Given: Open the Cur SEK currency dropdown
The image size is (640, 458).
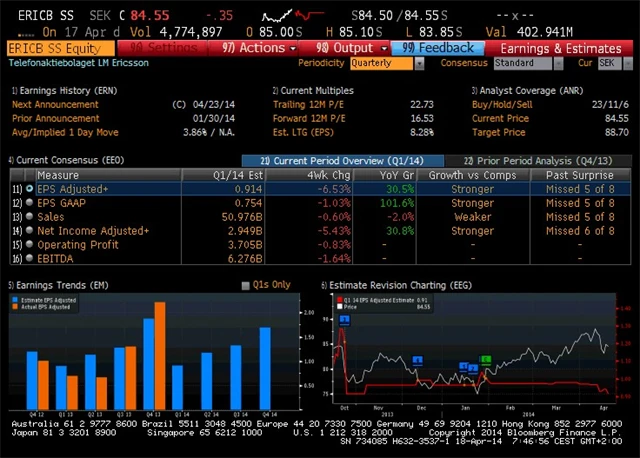Looking at the screenshot, I should [x=608, y=63].
